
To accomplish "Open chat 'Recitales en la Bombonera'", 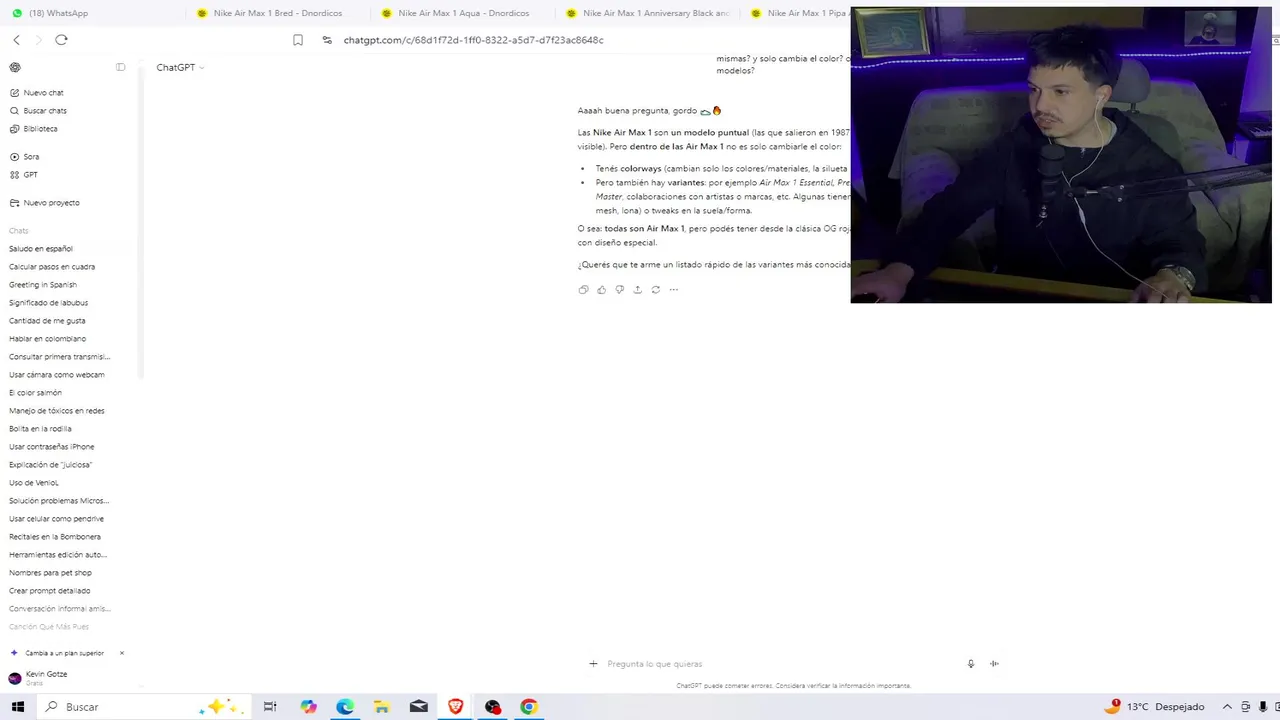I will (x=55, y=537).
